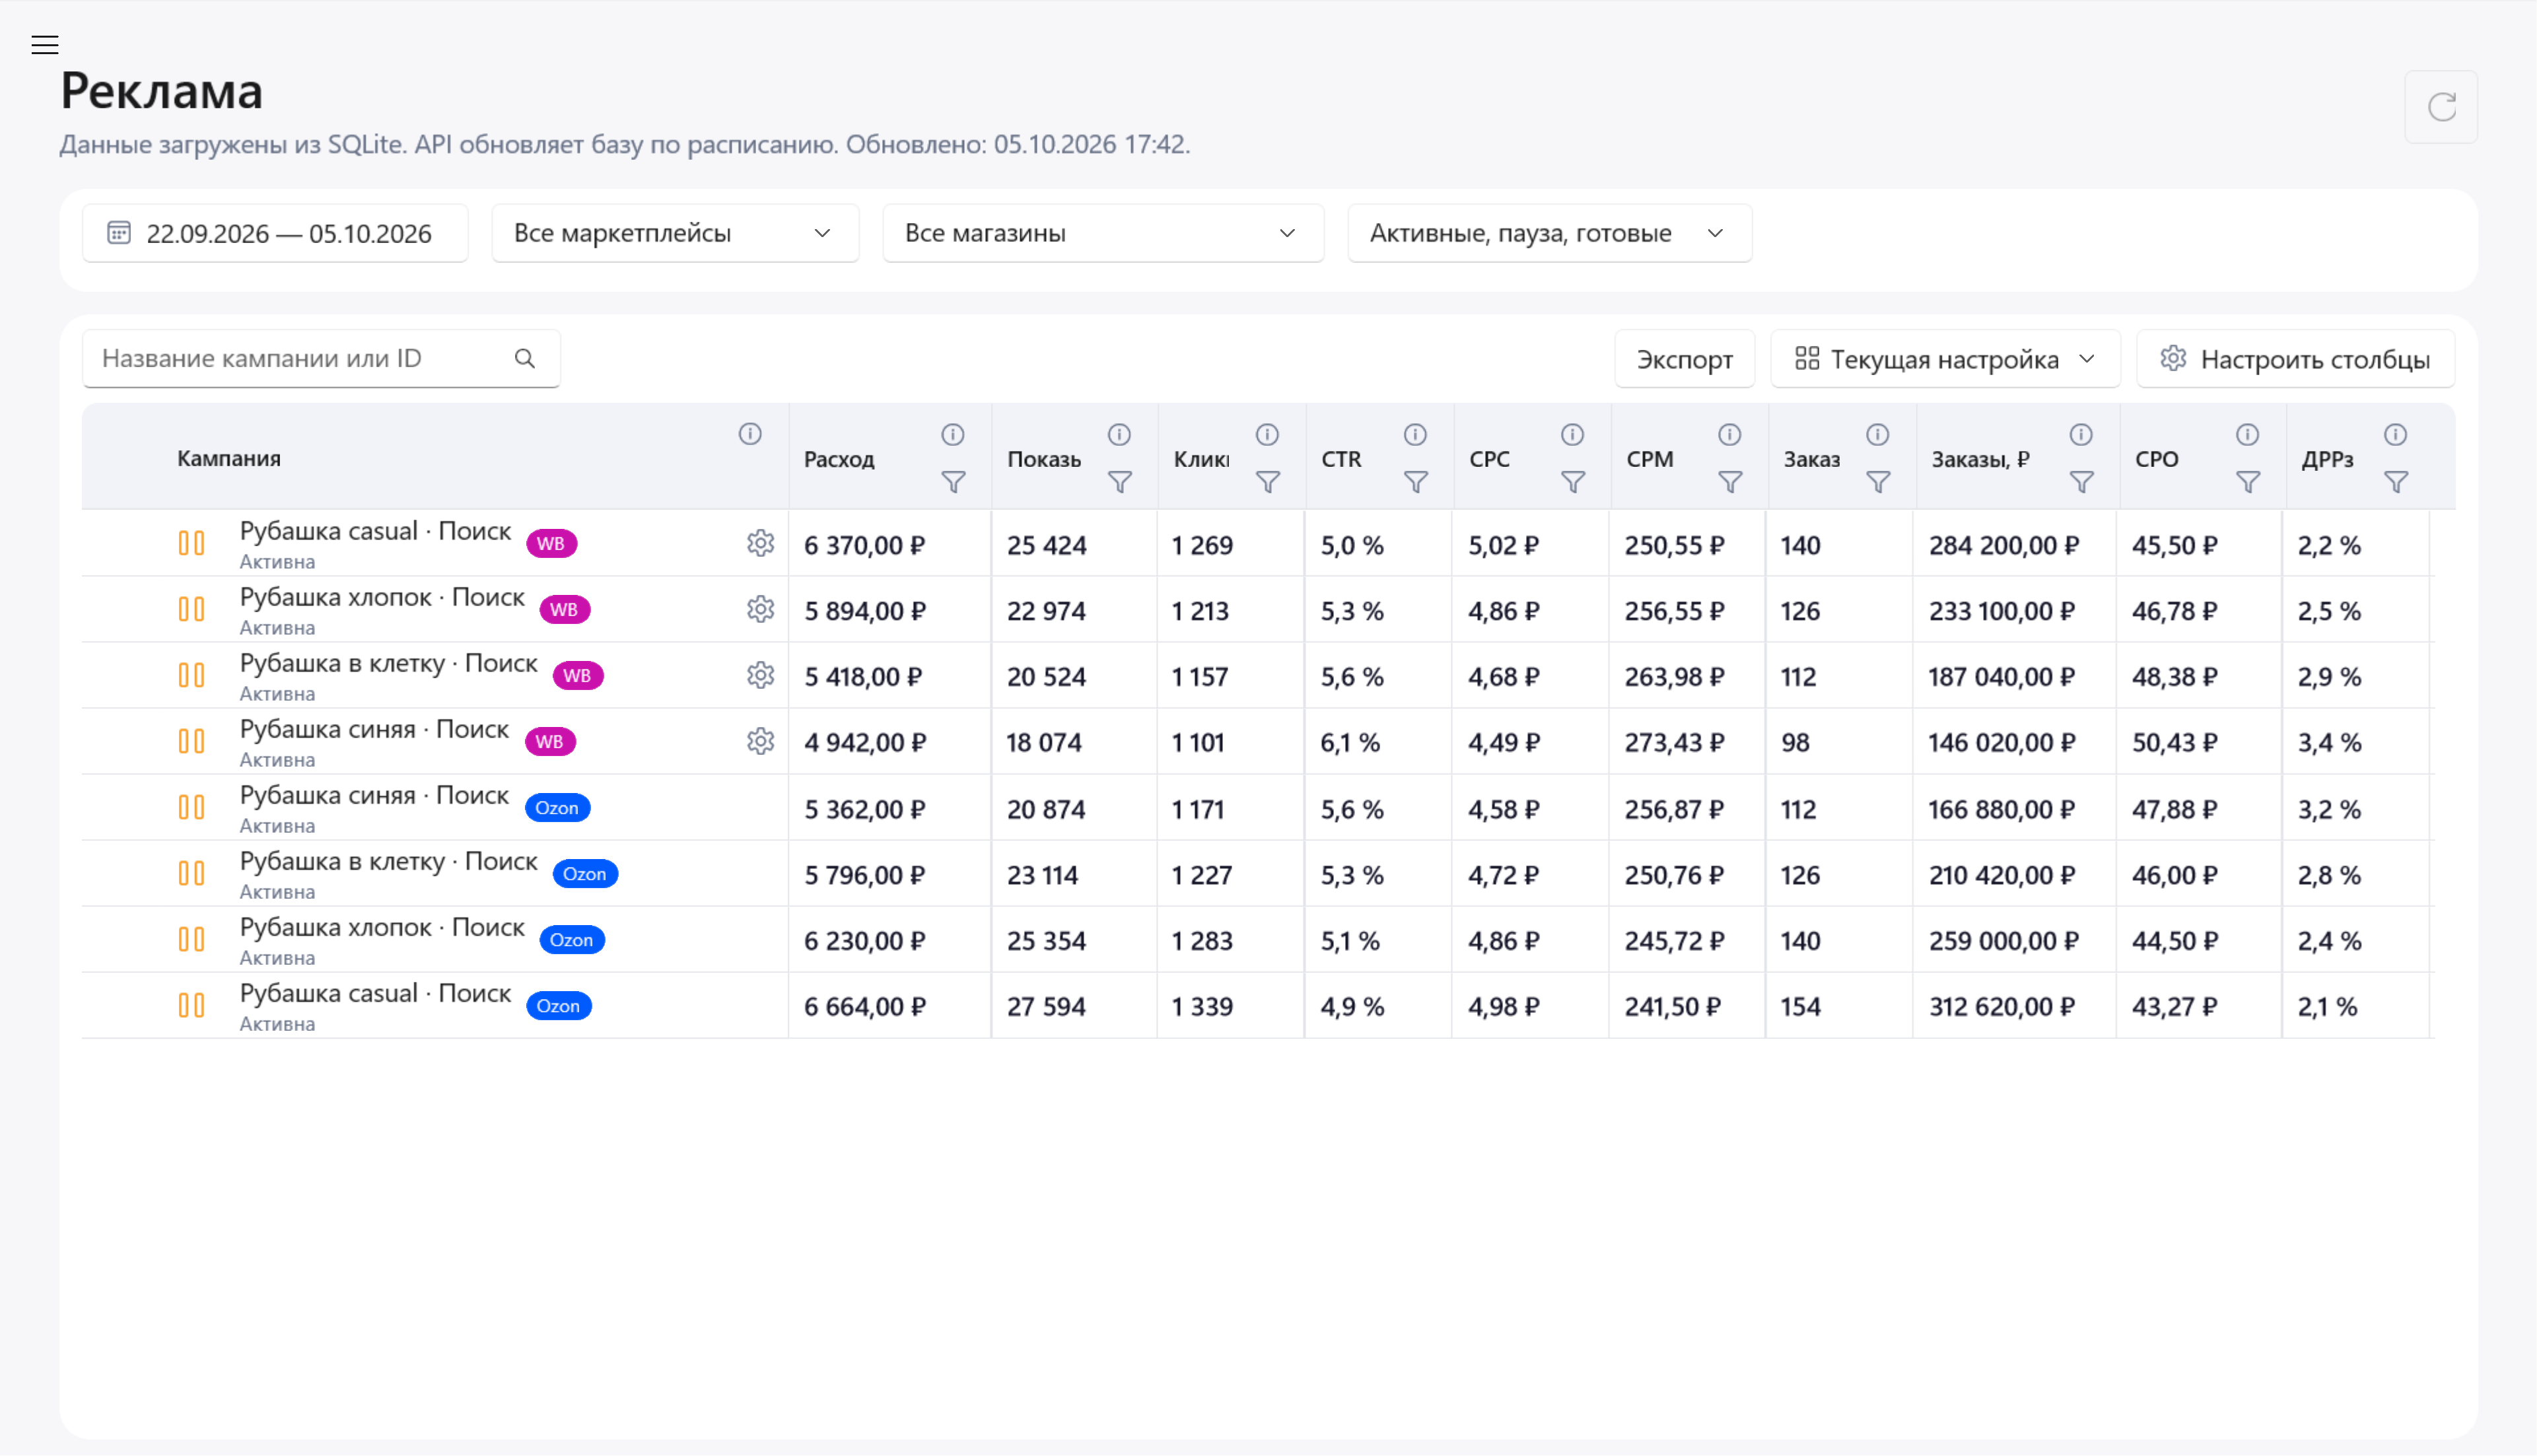Image resolution: width=2537 pixels, height=1456 pixels.
Task: Pause Рубашка casual Ozon campaign
Action: tap(191, 1005)
